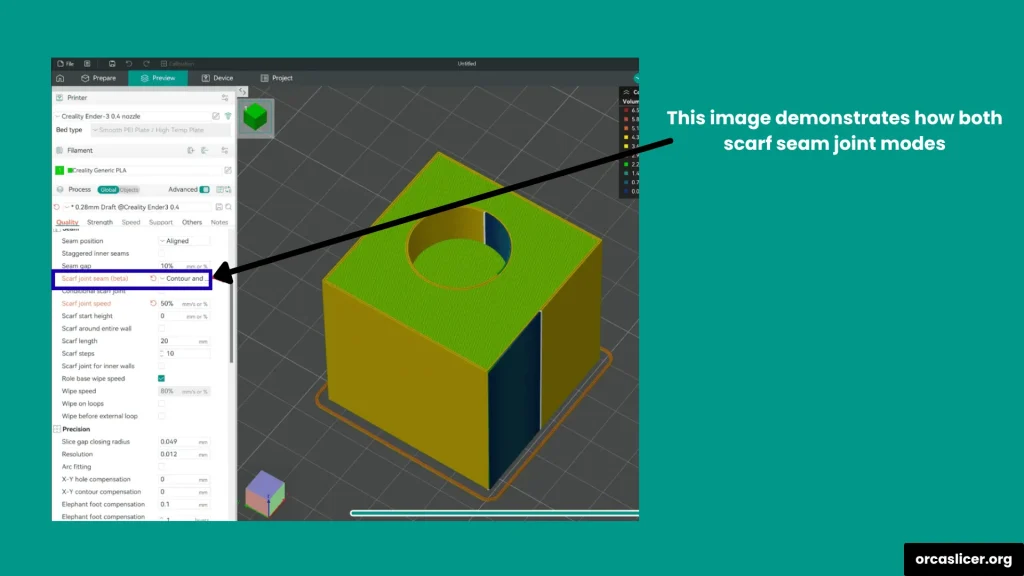Select the Objects process scope button
1024x576 pixels.
coord(129,189)
